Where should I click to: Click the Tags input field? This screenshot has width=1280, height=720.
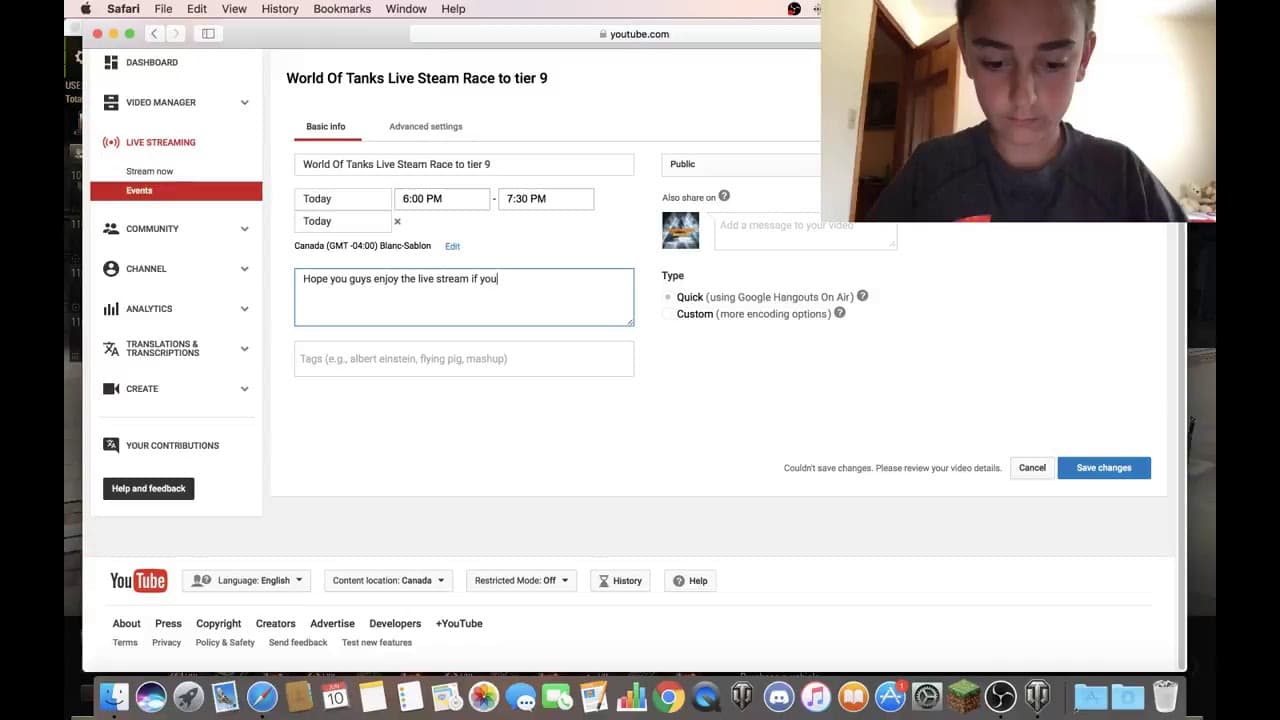pyautogui.click(x=464, y=359)
